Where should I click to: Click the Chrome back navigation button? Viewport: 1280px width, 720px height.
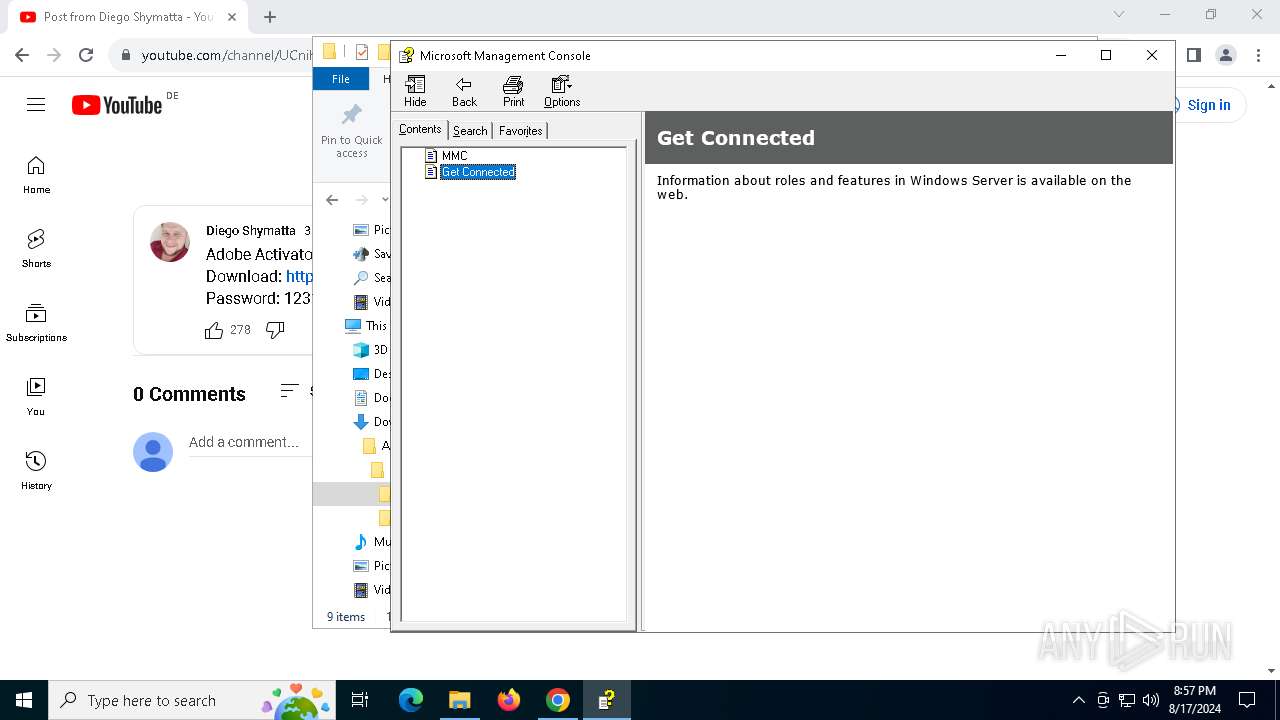tap(22, 55)
